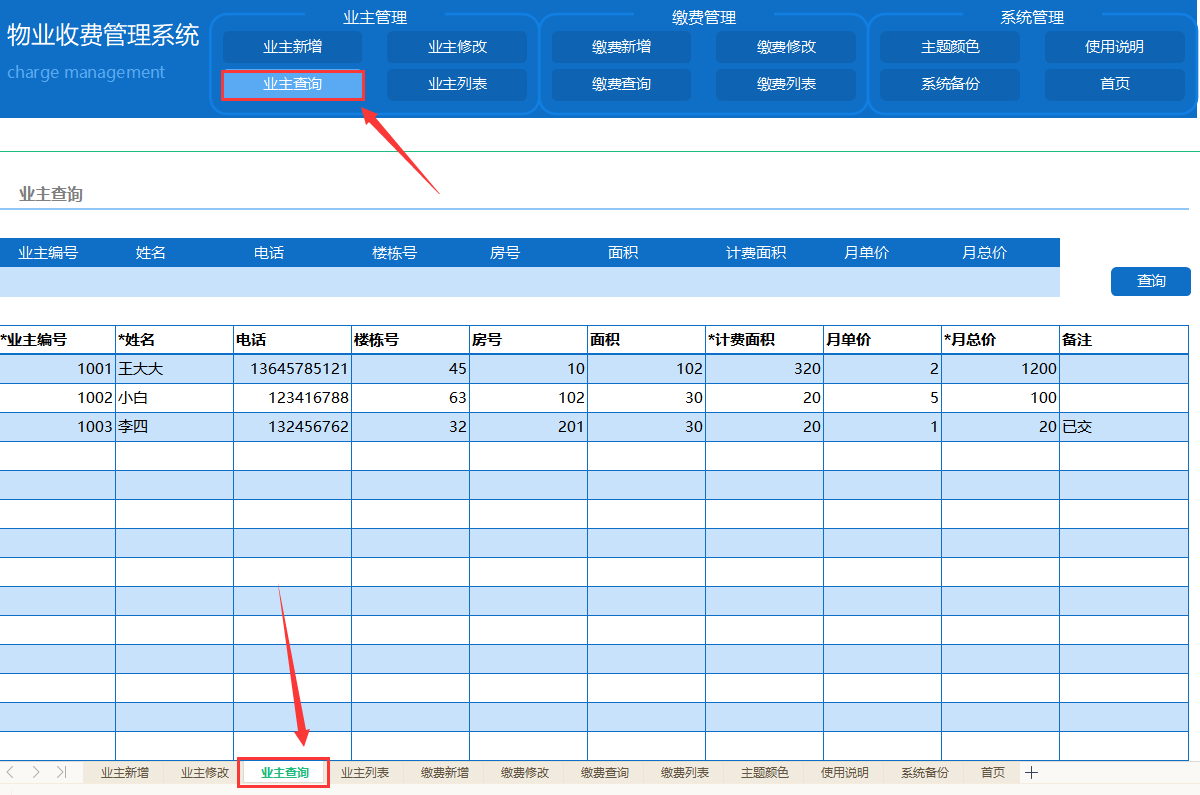Run the owner search with the 查询 button
The image size is (1200, 795).
[1150, 281]
